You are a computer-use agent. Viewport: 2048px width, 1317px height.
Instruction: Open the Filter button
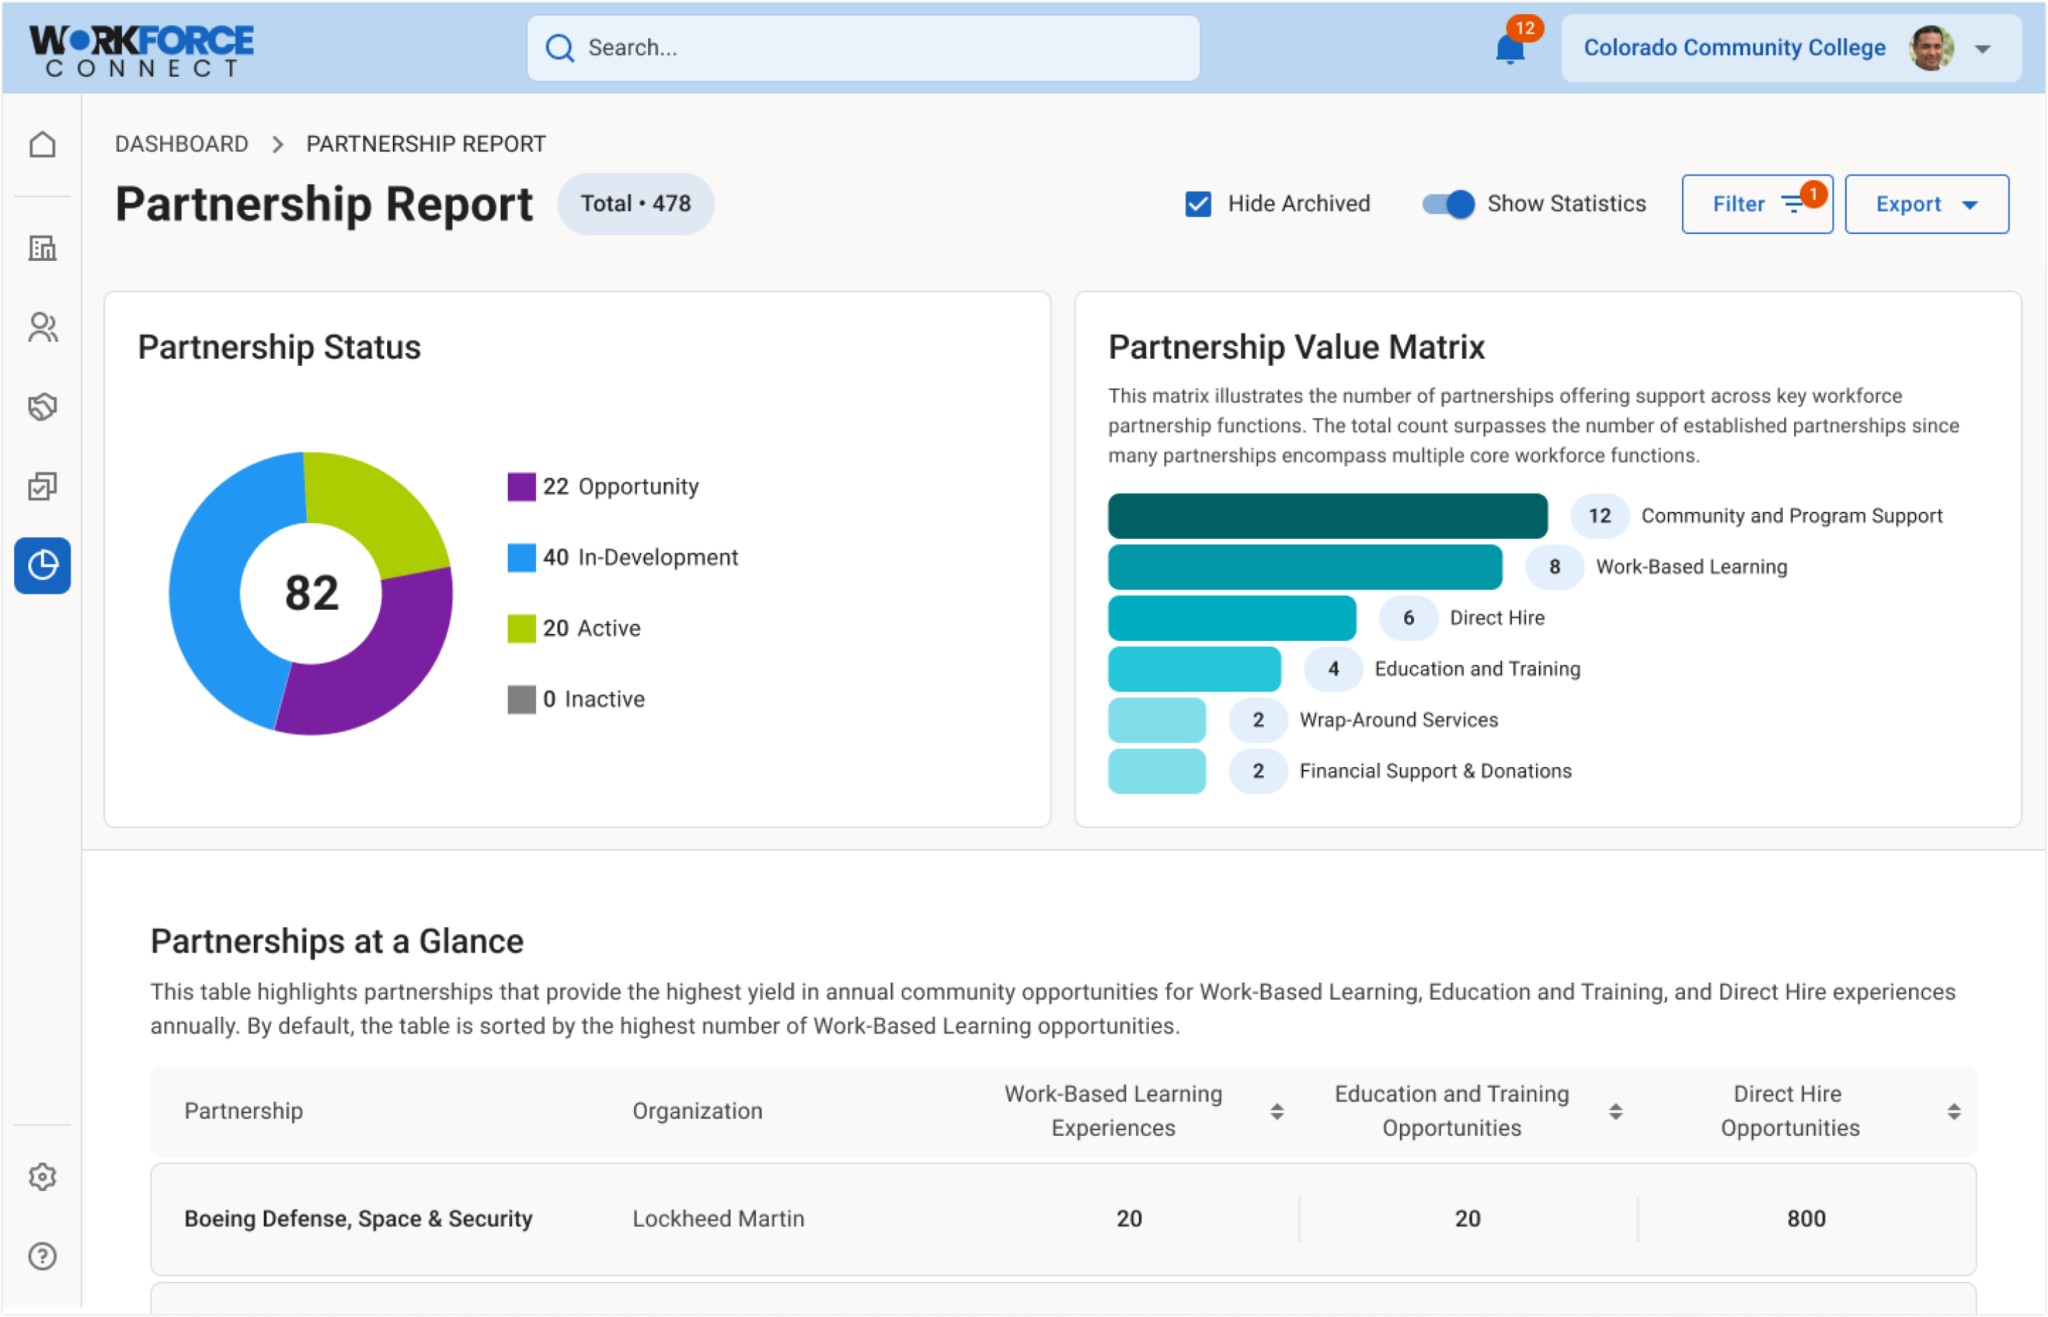[x=1757, y=204]
